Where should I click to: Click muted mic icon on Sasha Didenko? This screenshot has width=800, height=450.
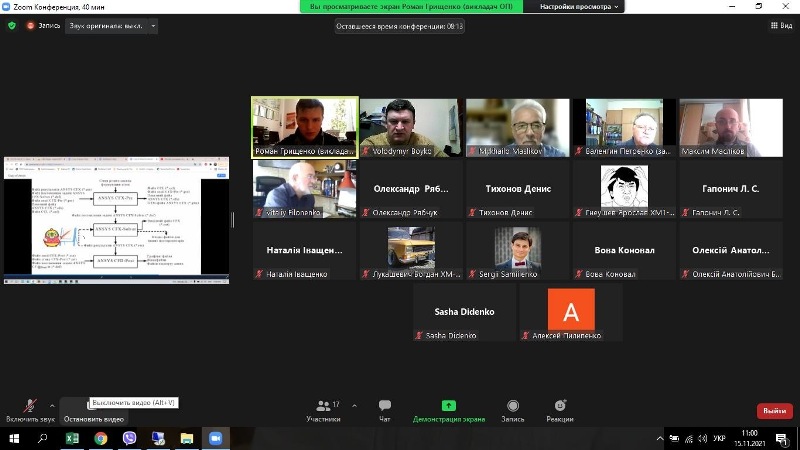click(419, 335)
